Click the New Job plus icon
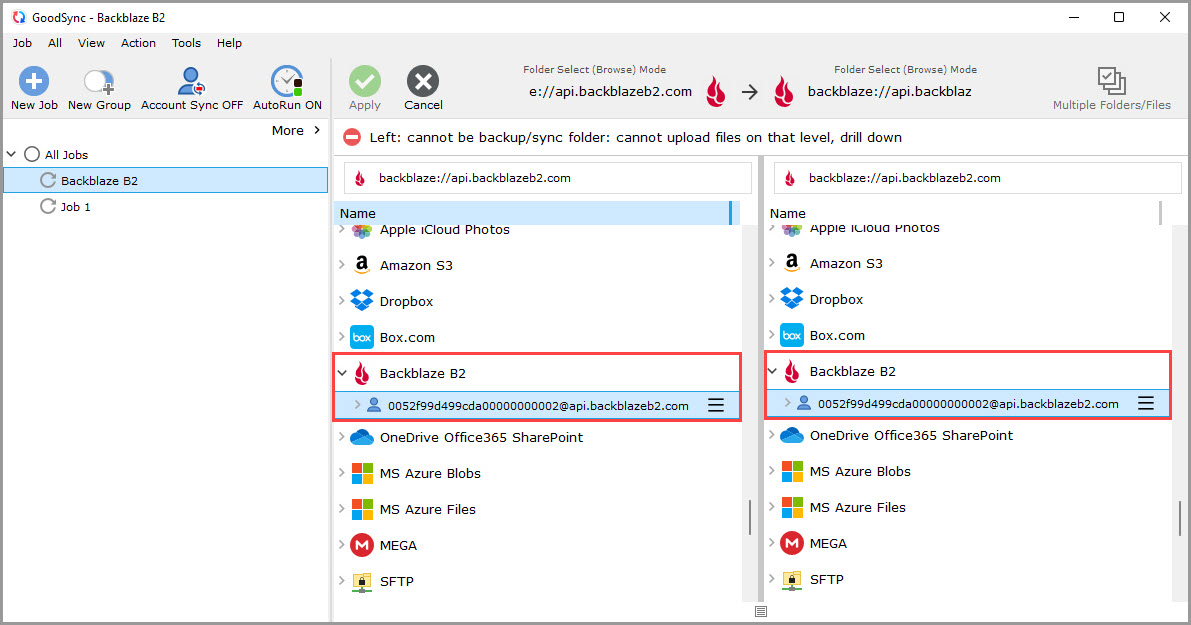1191x625 pixels. (x=33, y=80)
